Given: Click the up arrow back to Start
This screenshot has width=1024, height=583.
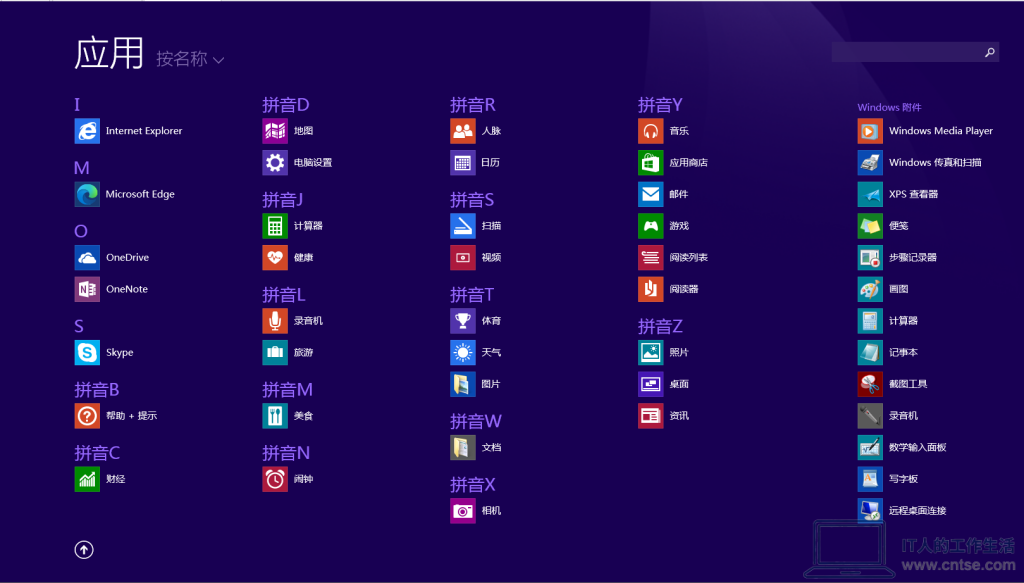Looking at the screenshot, I should coord(84,550).
